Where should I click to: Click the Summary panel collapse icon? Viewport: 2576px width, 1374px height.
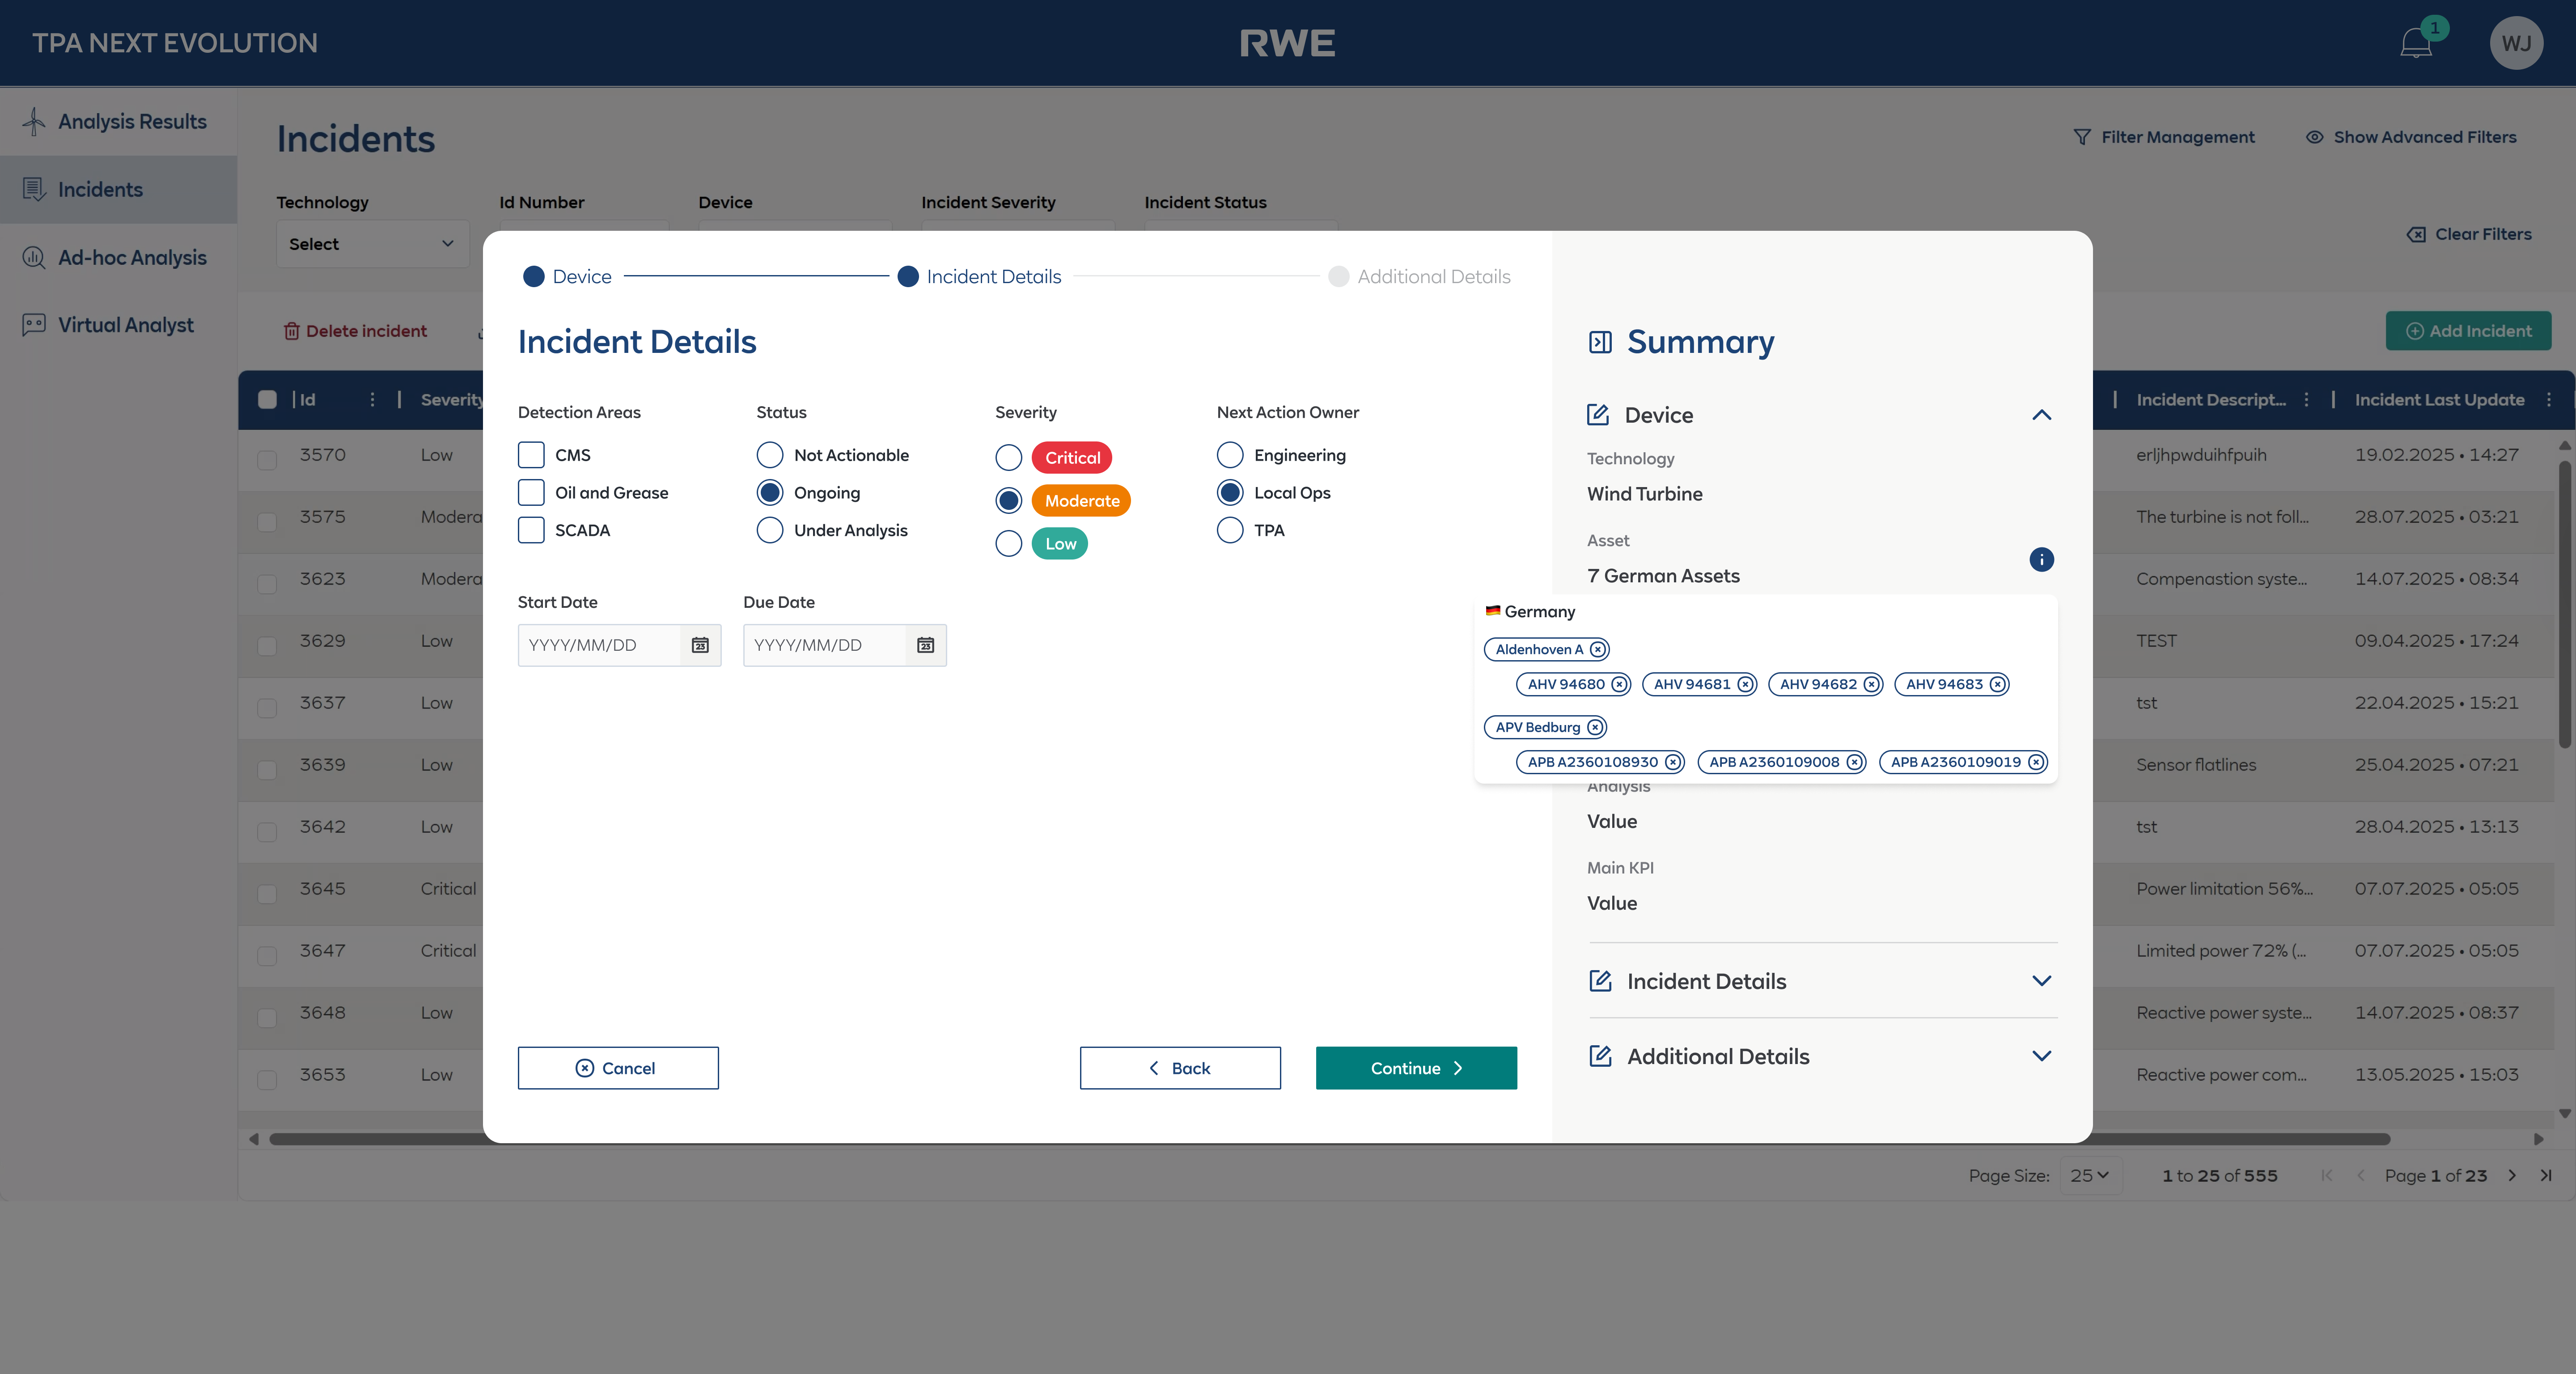(1600, 342)
